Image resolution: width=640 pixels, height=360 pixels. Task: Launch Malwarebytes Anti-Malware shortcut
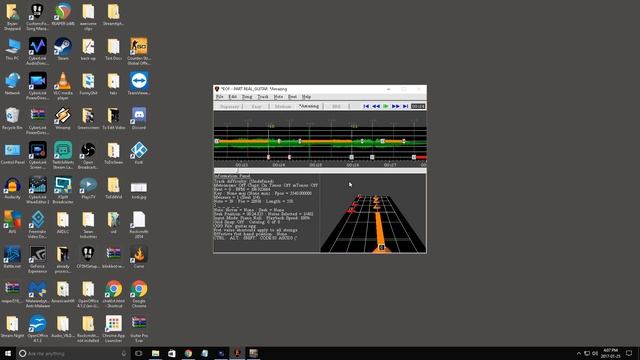[x=37, y=294]
